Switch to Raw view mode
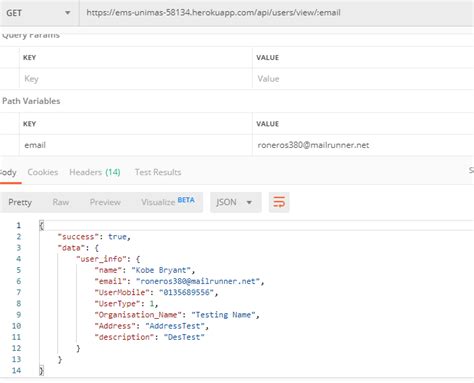 [x=61, y=202]
